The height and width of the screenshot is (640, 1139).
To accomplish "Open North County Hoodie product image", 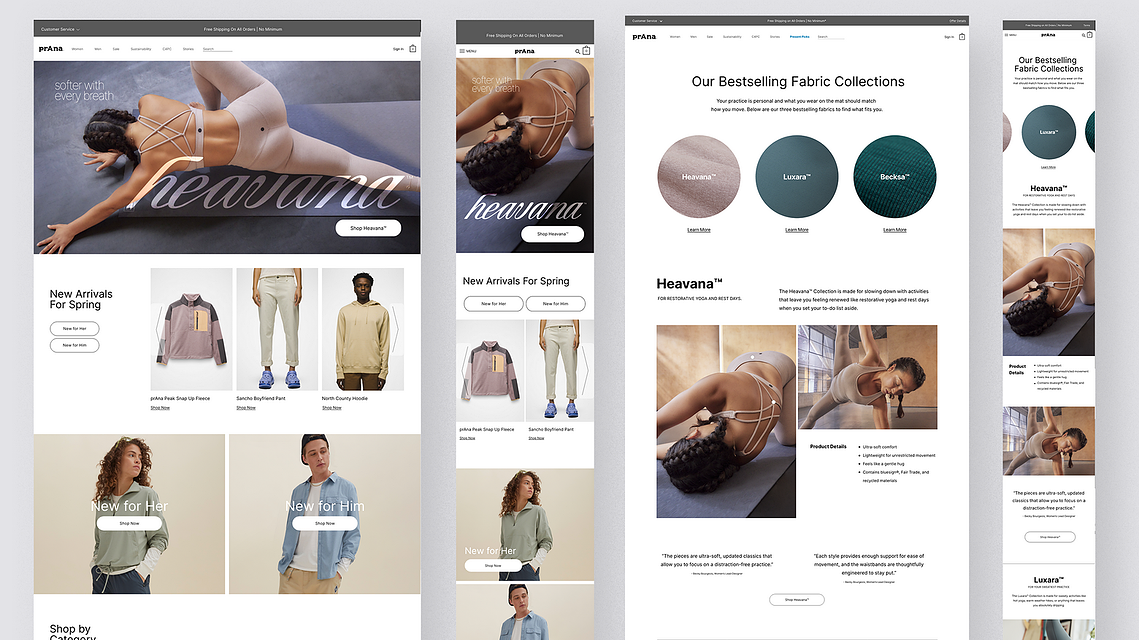I will 362,329.
